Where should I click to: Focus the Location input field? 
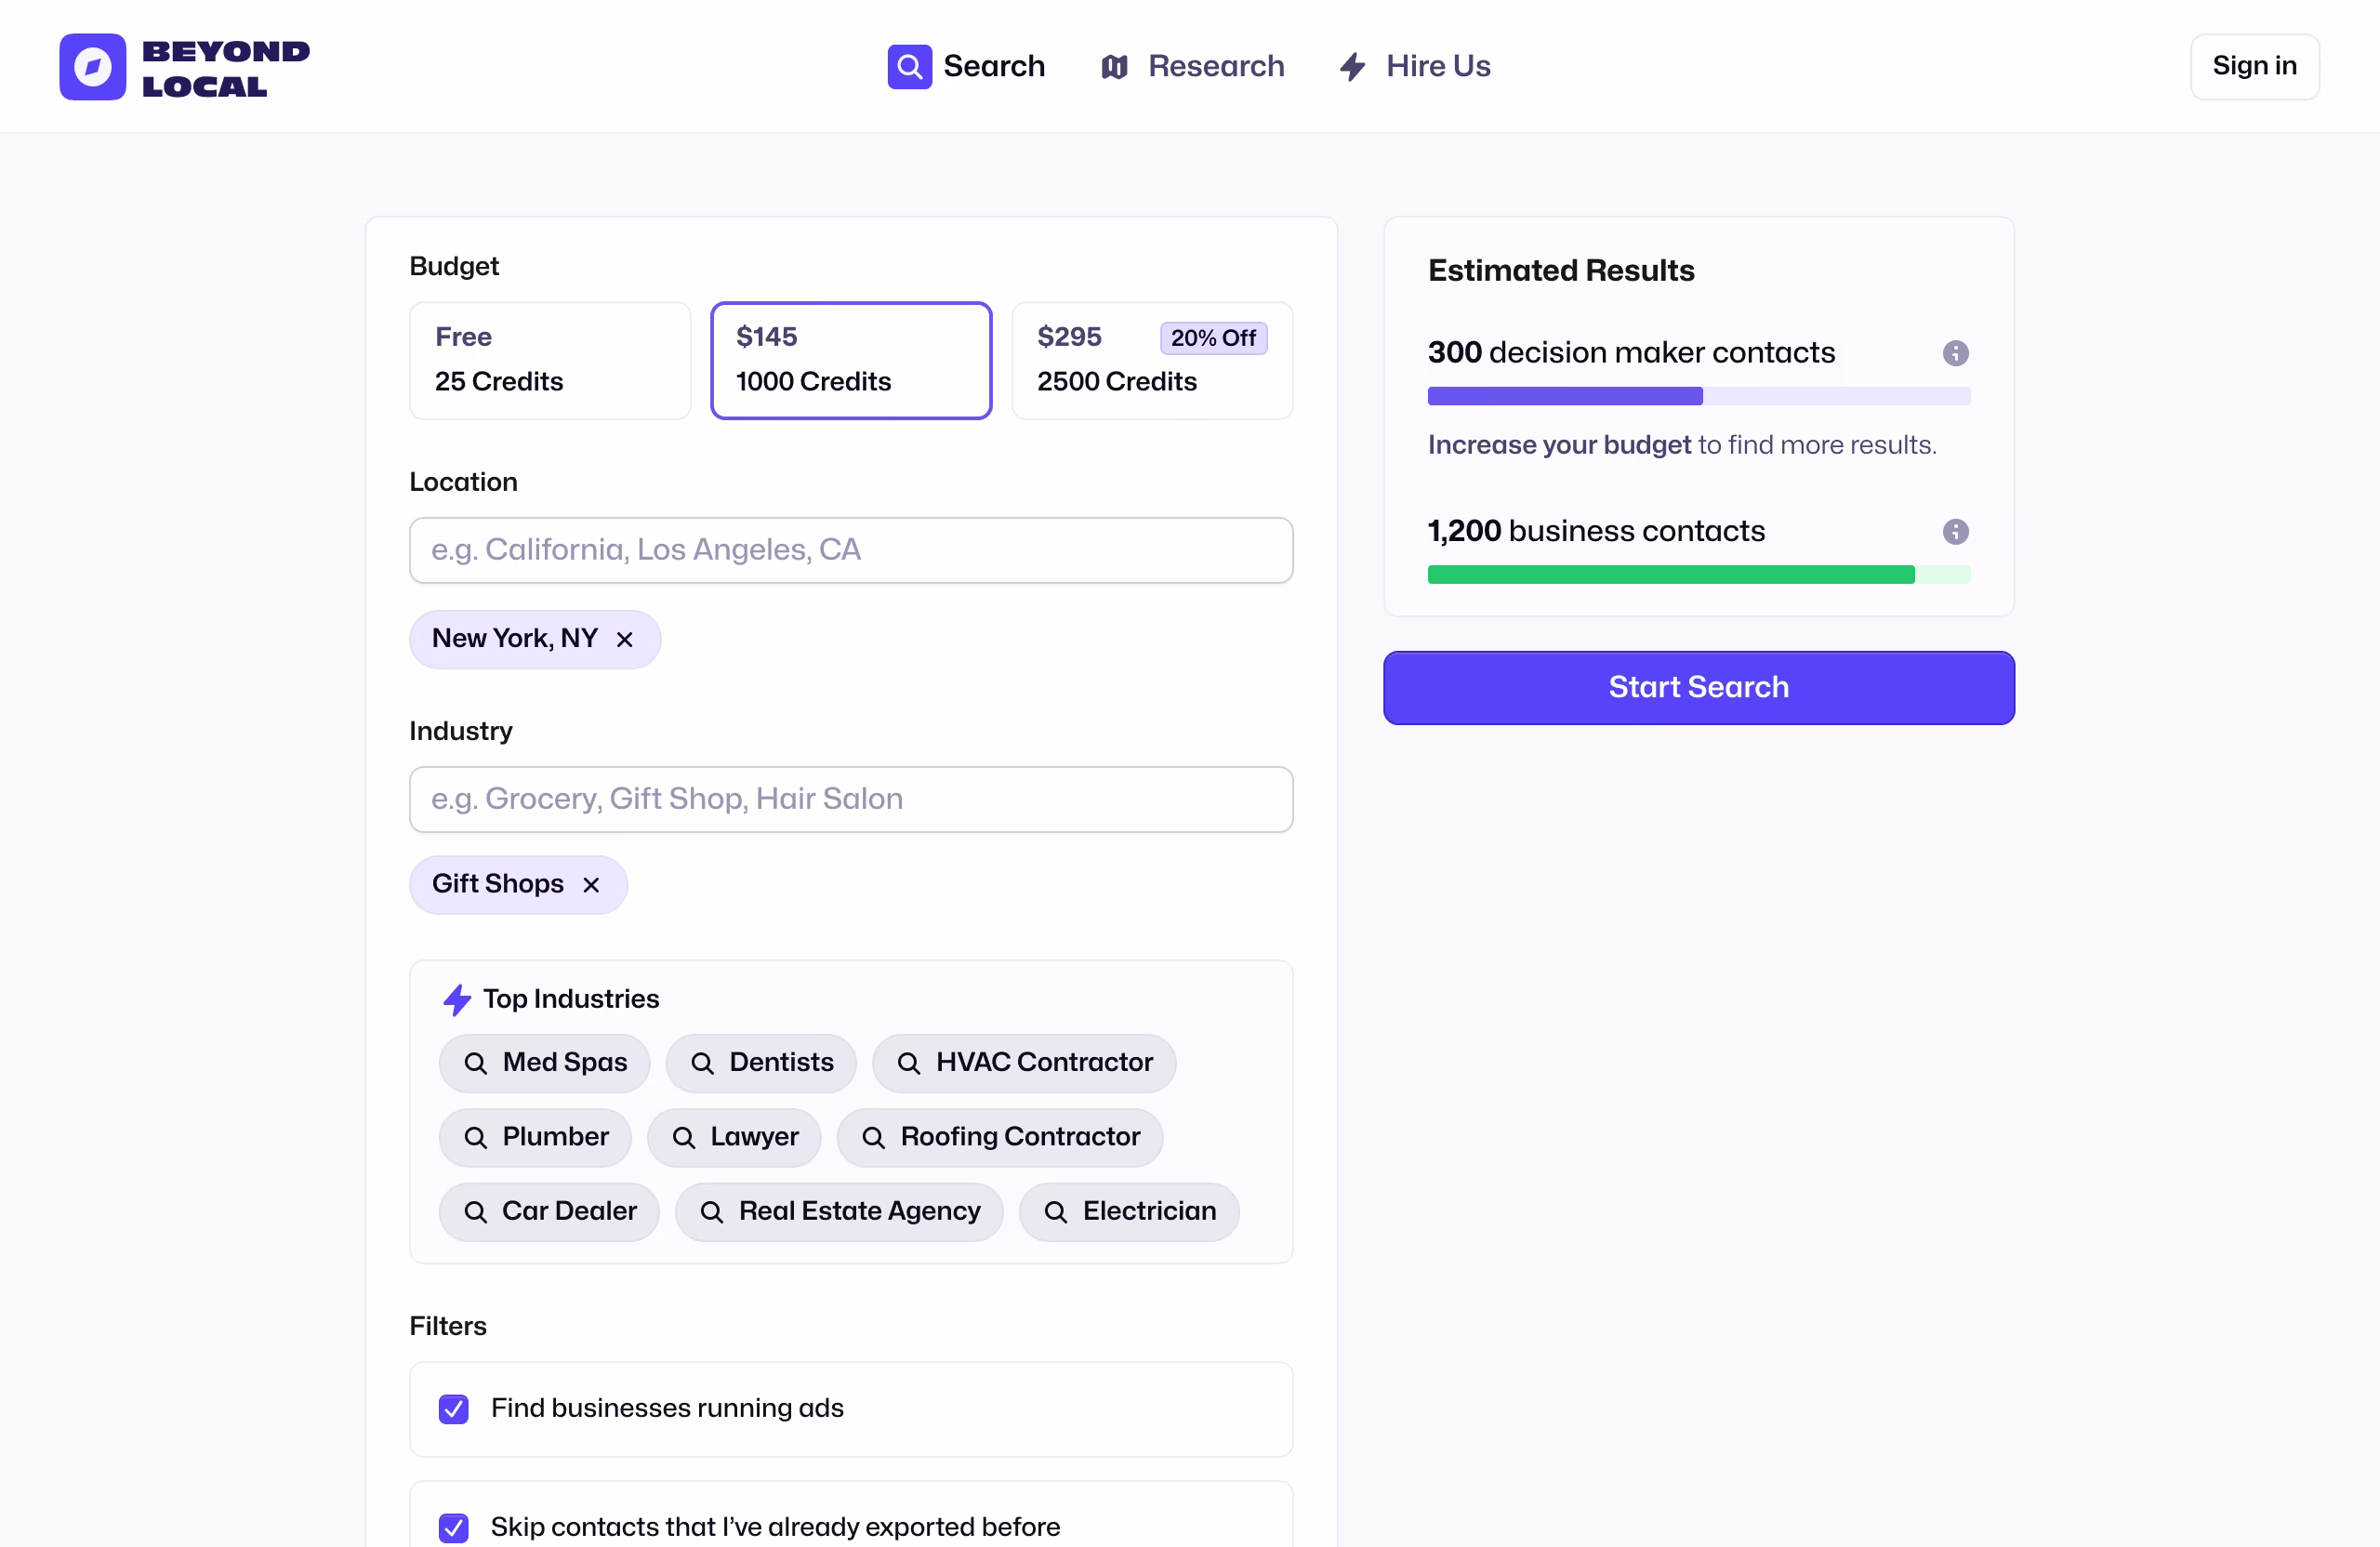[851, 550]
